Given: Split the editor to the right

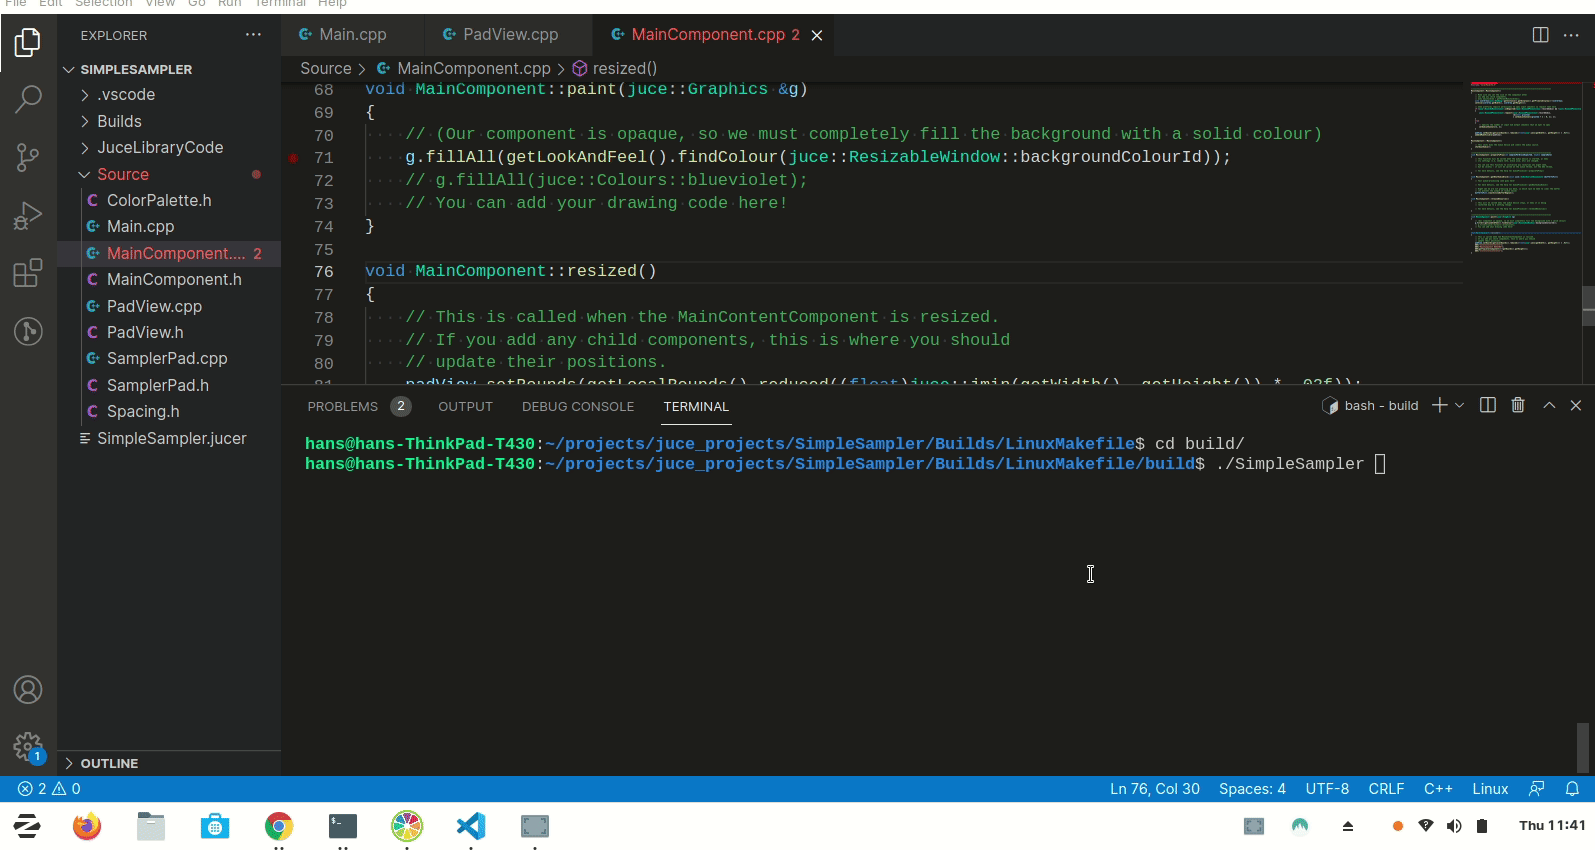Looking at the screenshot, I should pos(1540,35).
